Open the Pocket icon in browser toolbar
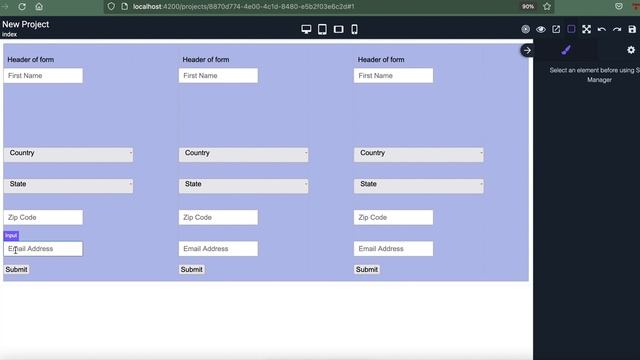 (619, 7)
